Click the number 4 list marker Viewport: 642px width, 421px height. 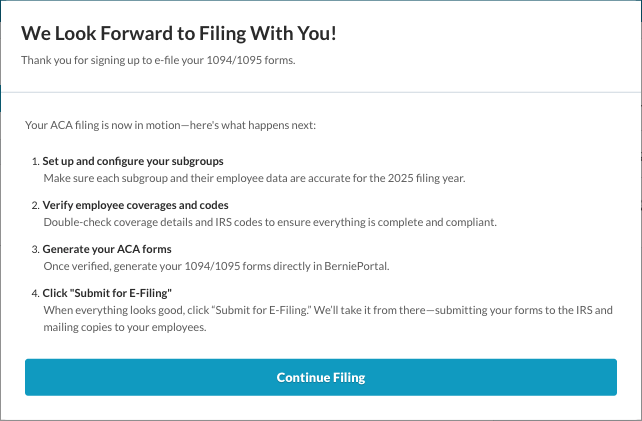tap(35, 293)
